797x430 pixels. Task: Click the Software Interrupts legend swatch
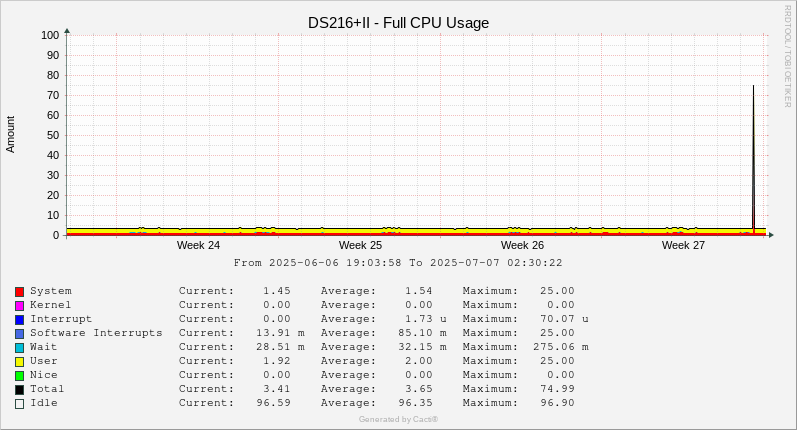19,334
